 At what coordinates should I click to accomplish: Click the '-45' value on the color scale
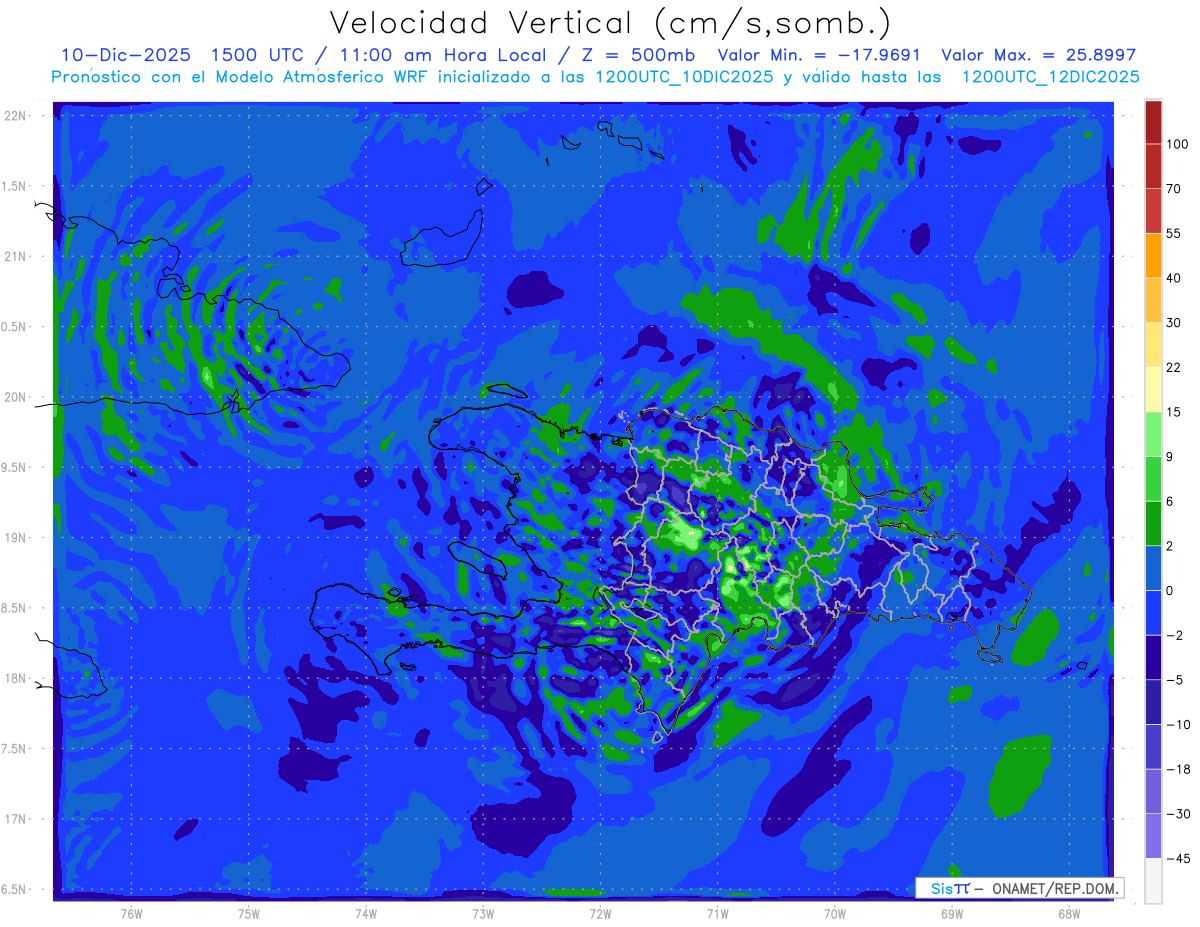(1178, 859)
